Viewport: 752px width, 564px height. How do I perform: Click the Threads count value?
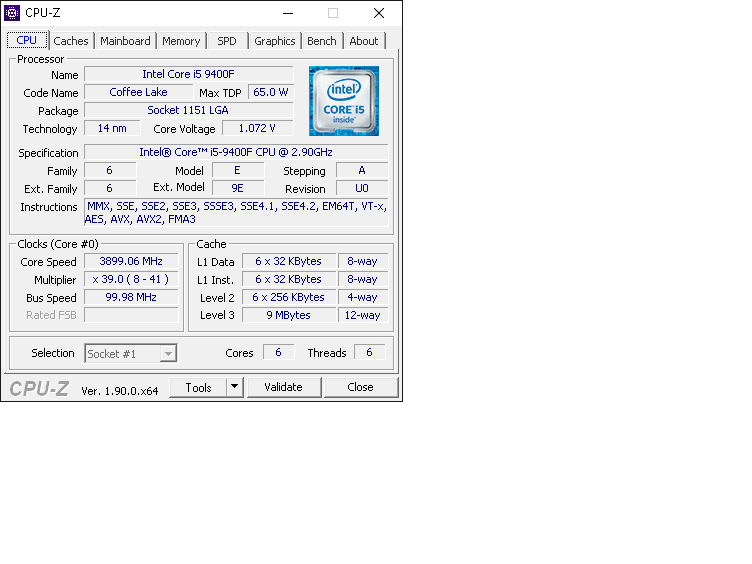[369, 352]
